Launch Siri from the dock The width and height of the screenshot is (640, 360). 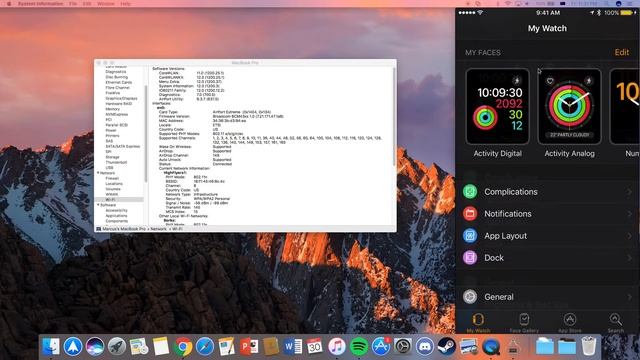pos(95,347)
